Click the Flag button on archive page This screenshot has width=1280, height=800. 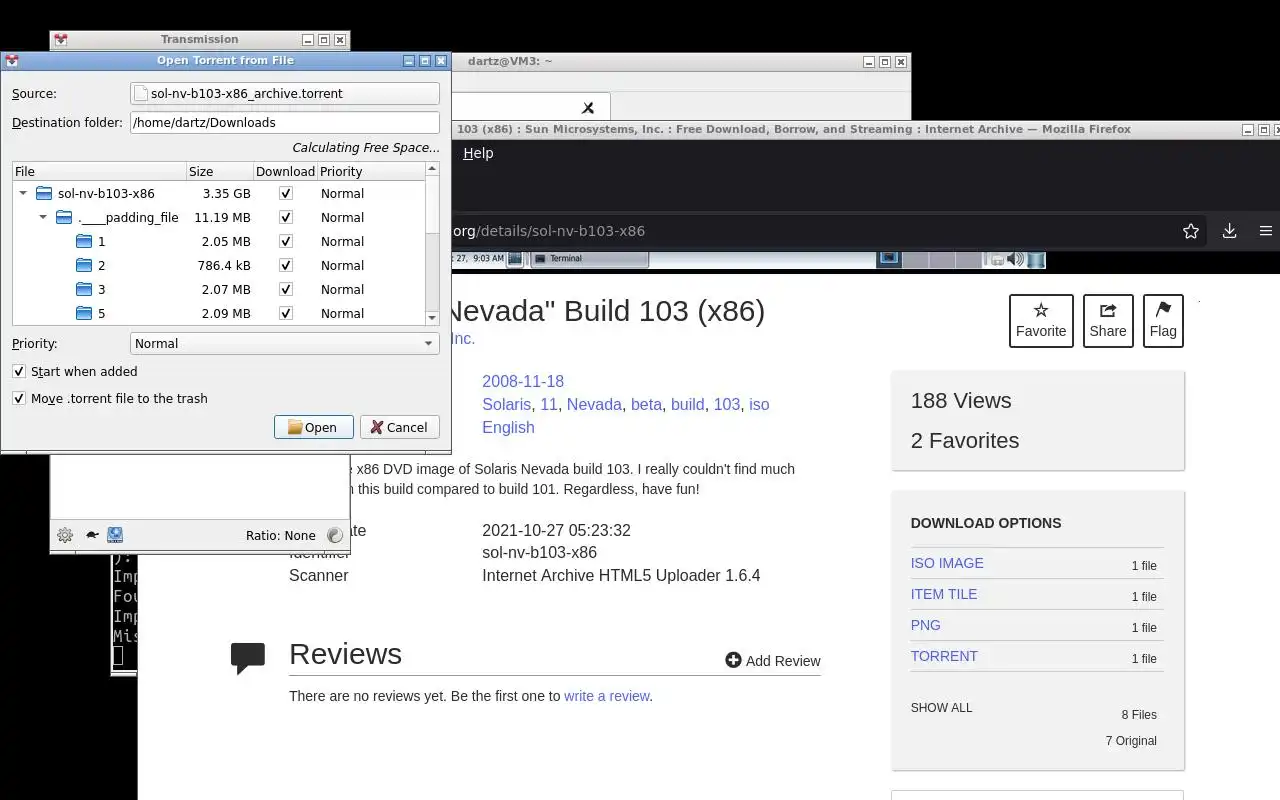tap(1163, 321)
